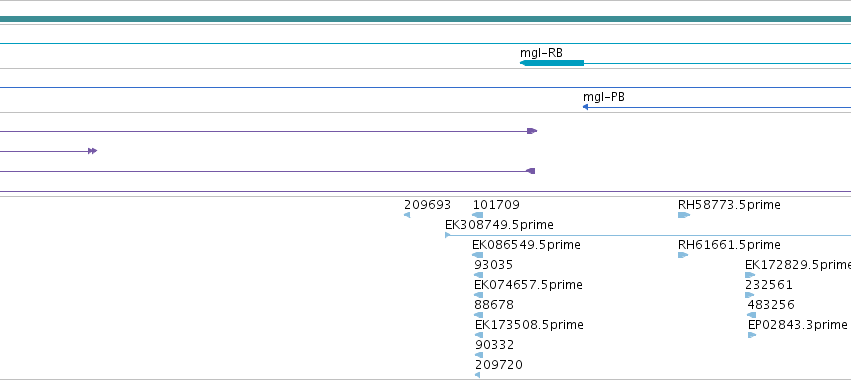Click the mgl-PB protein label
The width and height of the screenshot is (851, 380).
[x=604, y=97]
